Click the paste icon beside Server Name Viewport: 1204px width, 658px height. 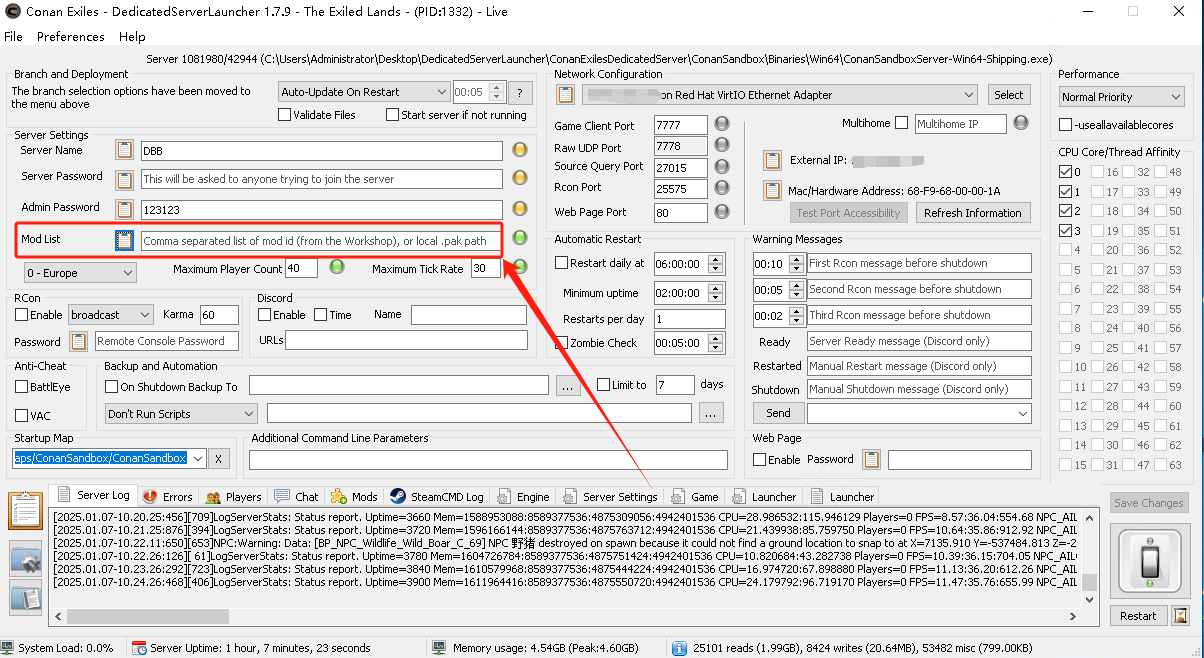tap(124, 150)
